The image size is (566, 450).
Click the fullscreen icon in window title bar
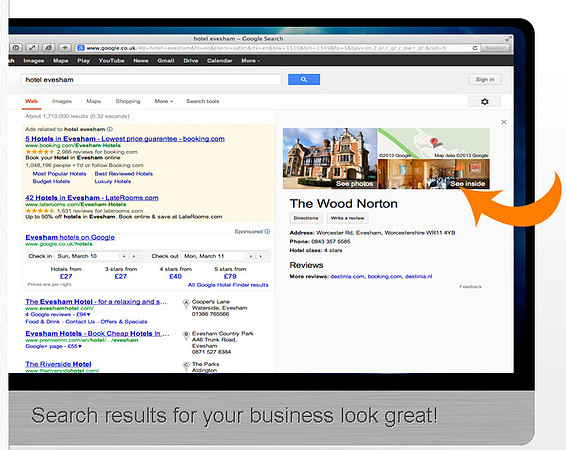click(x=508, y=39)
